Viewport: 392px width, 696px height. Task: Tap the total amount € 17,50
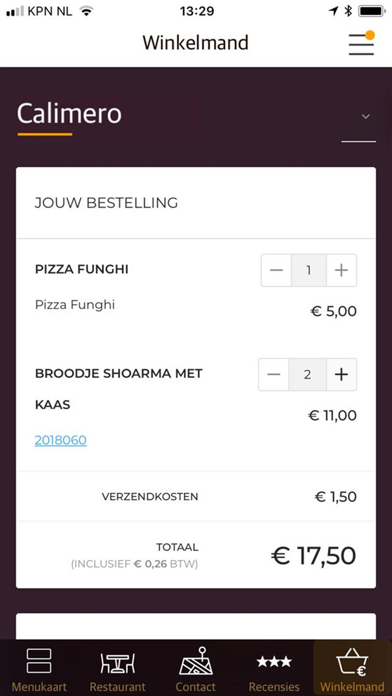pyautogui.click(x=313, y=556)
